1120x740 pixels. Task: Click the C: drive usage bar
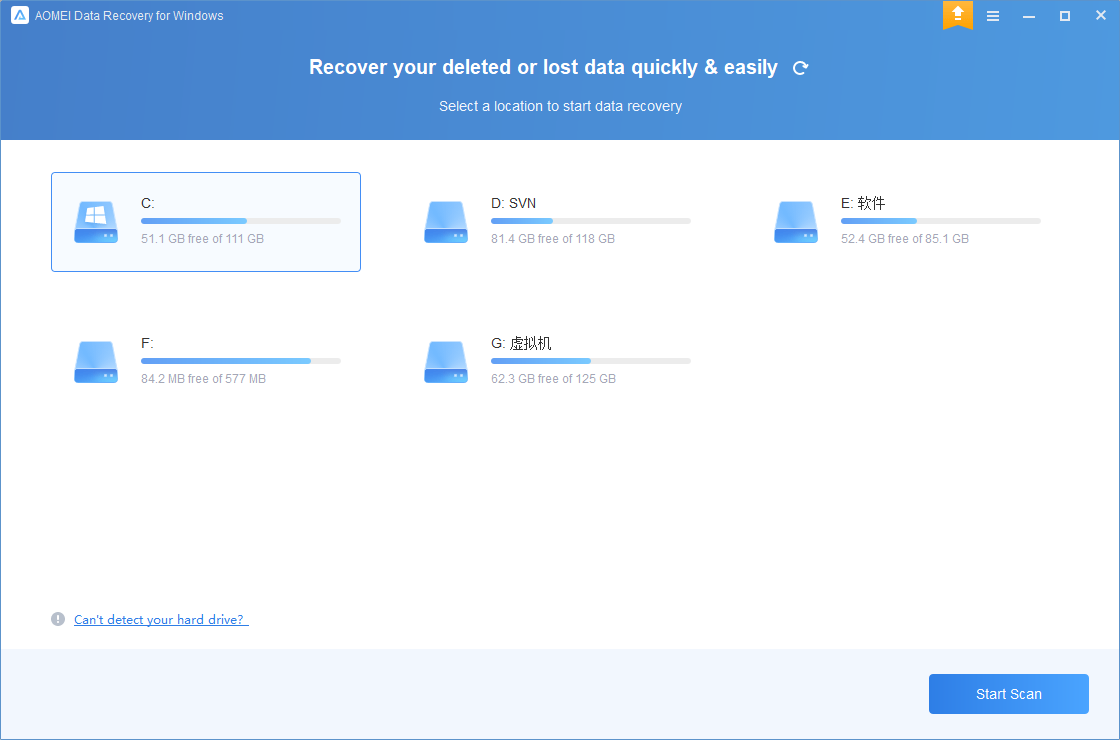pyautogui.click(x=241, y=221)
